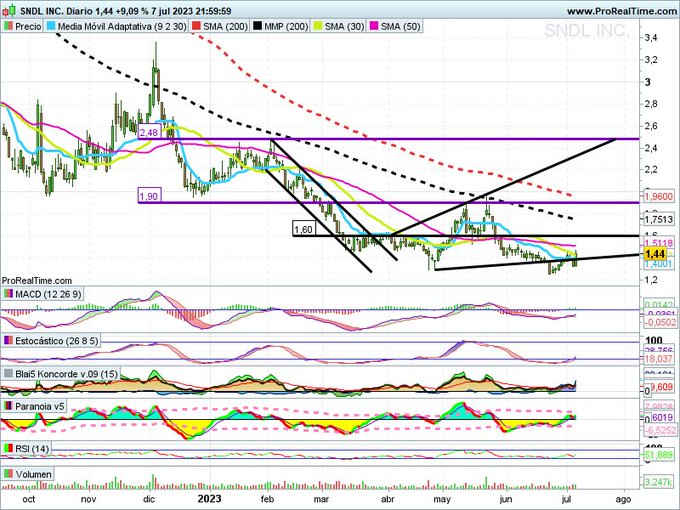Click the 1,7513 value tag on axis
The image size is (680, 510).
pyautogui.click(x=658, y=219)
